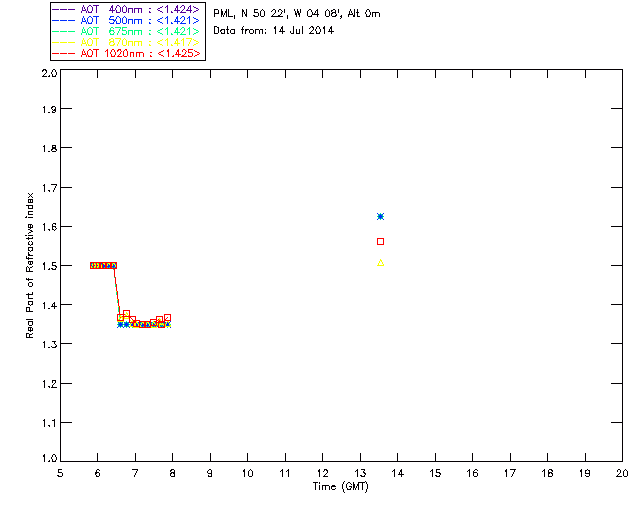Click x-axis tick label '15'
Viewport: 640px width, 512px height.
click(435, 473)
